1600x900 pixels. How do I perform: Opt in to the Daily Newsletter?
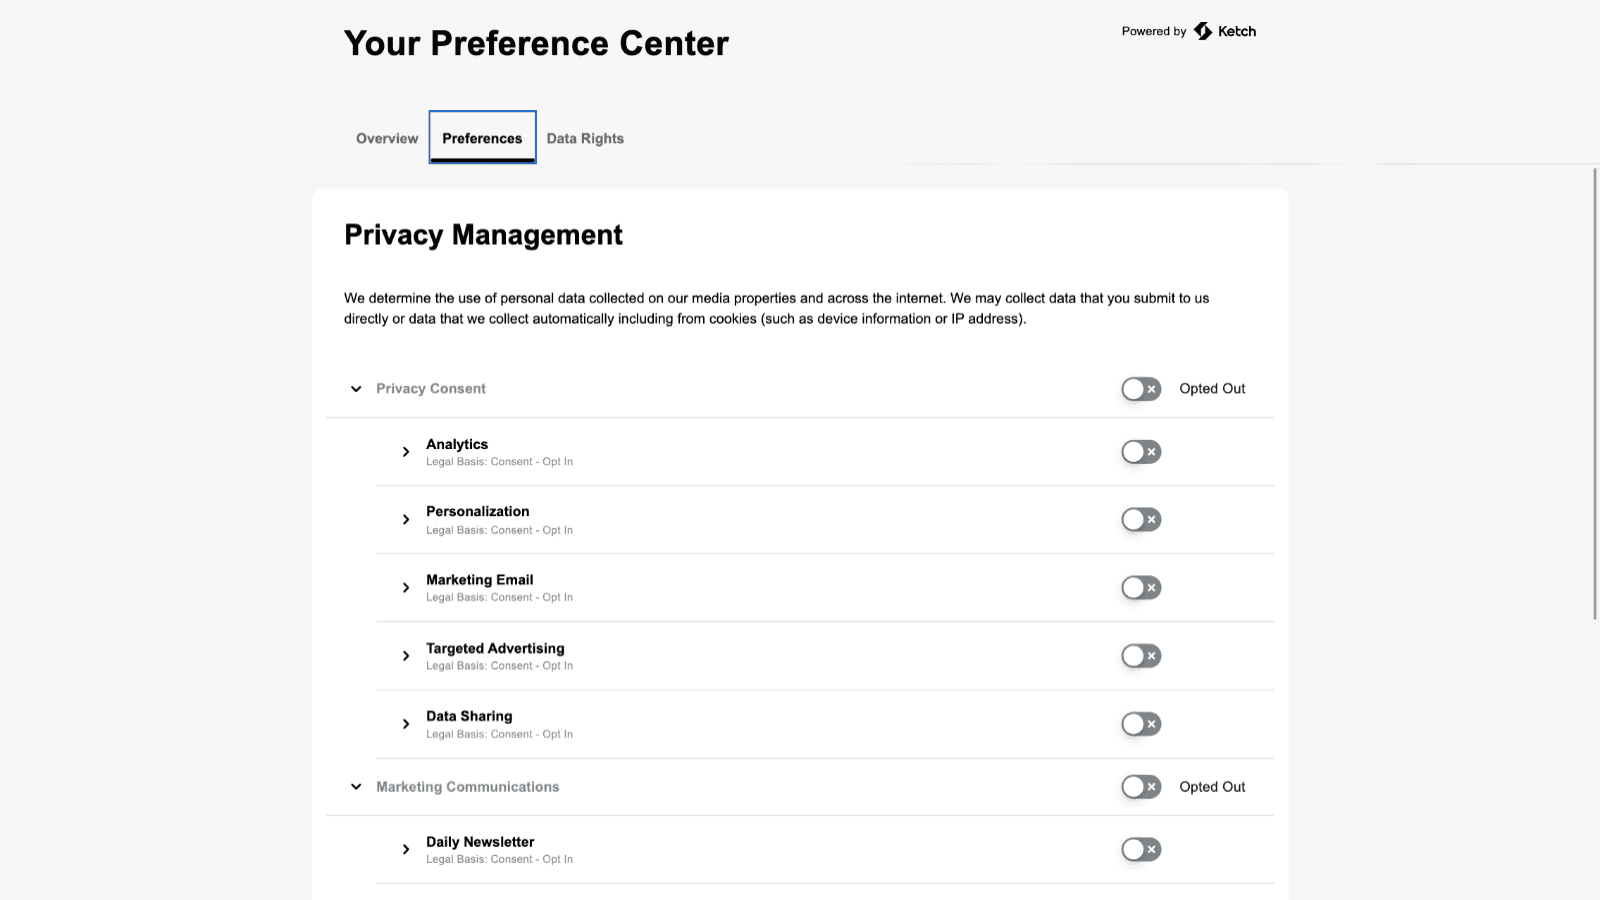click(x=1140, y=849)
